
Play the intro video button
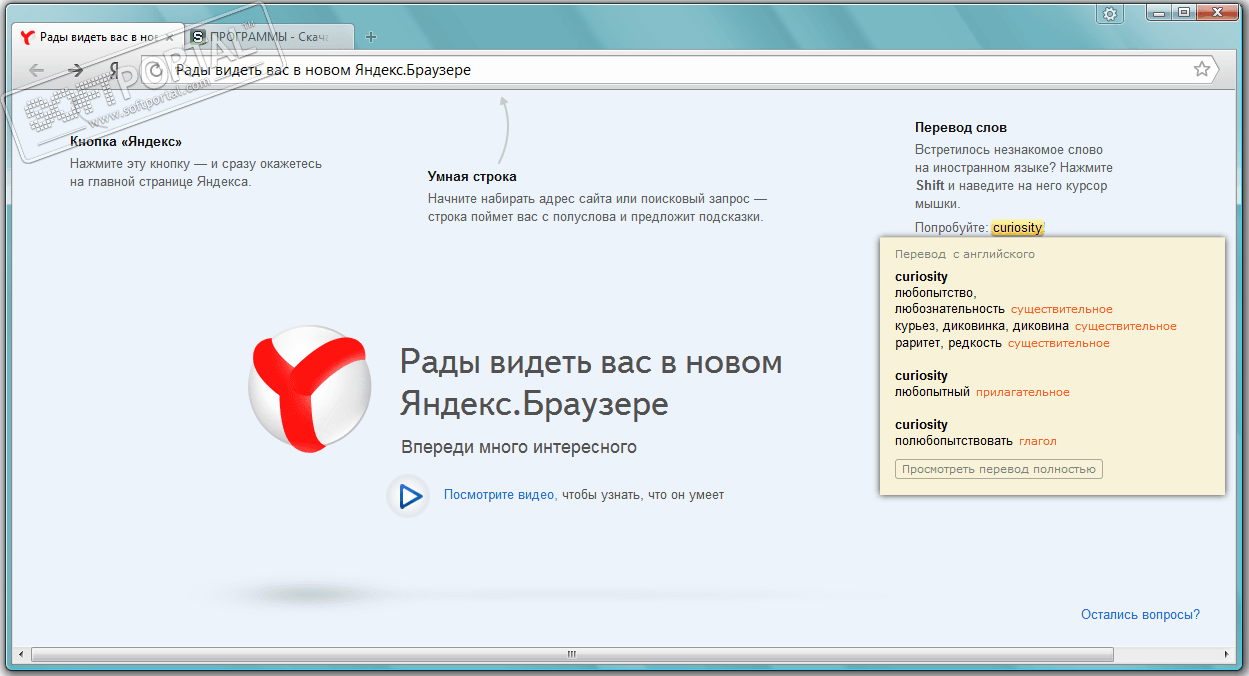pyautogui.click(x=408, y=495)
